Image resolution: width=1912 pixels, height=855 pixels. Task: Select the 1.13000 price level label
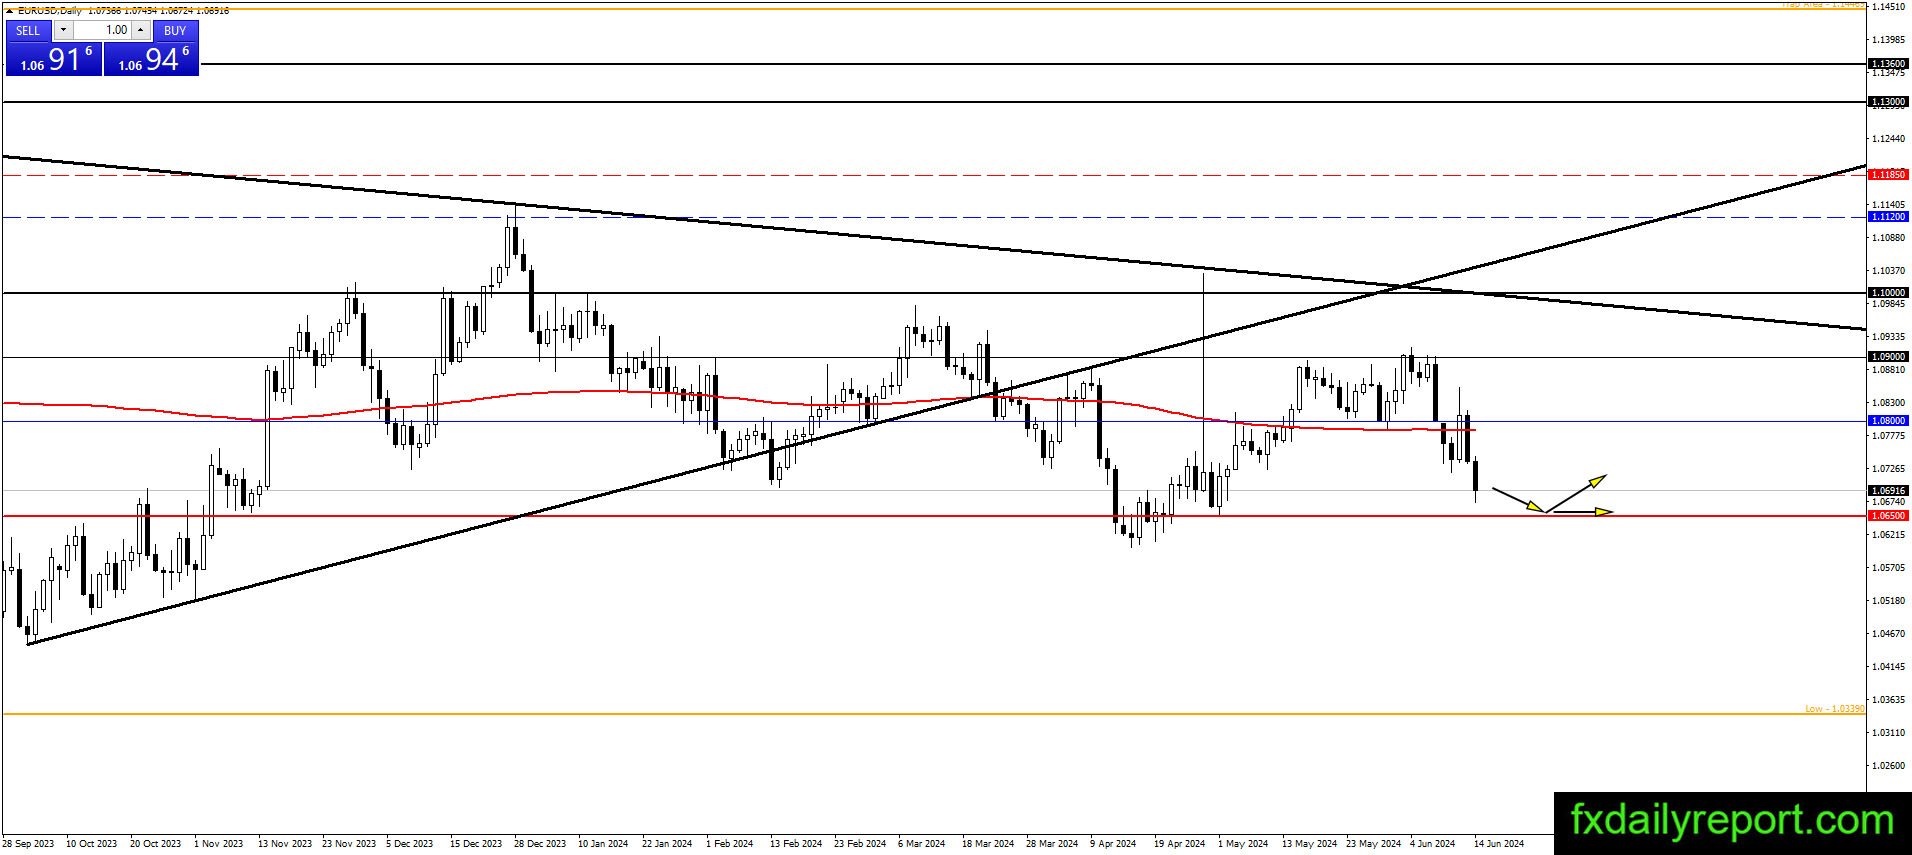pyautogui.click(x=1888, y=102)
